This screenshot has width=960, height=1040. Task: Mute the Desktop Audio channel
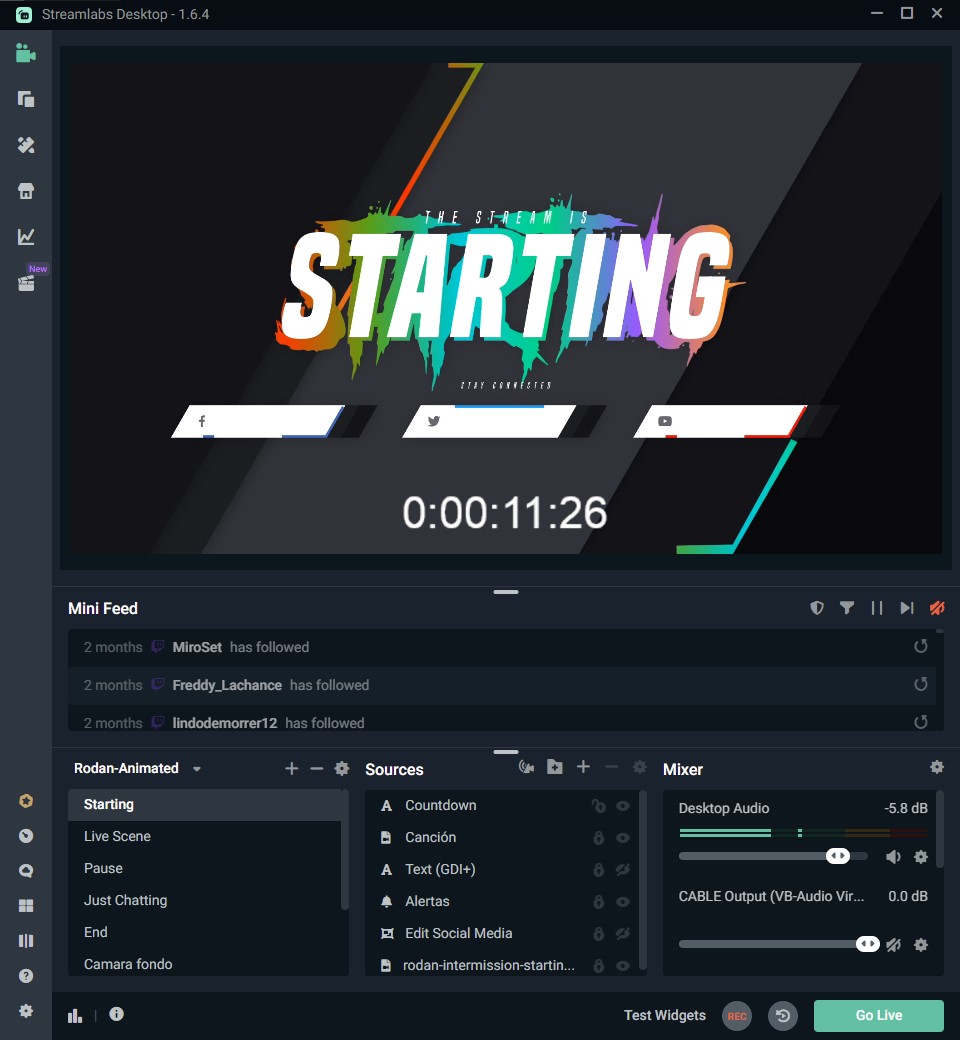[893, 857]
